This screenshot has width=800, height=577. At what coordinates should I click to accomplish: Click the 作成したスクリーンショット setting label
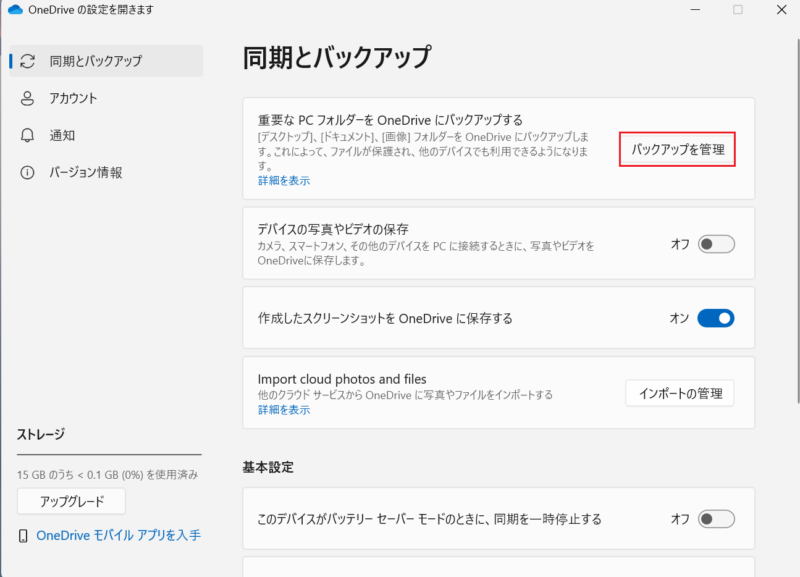tap(385, 318)
